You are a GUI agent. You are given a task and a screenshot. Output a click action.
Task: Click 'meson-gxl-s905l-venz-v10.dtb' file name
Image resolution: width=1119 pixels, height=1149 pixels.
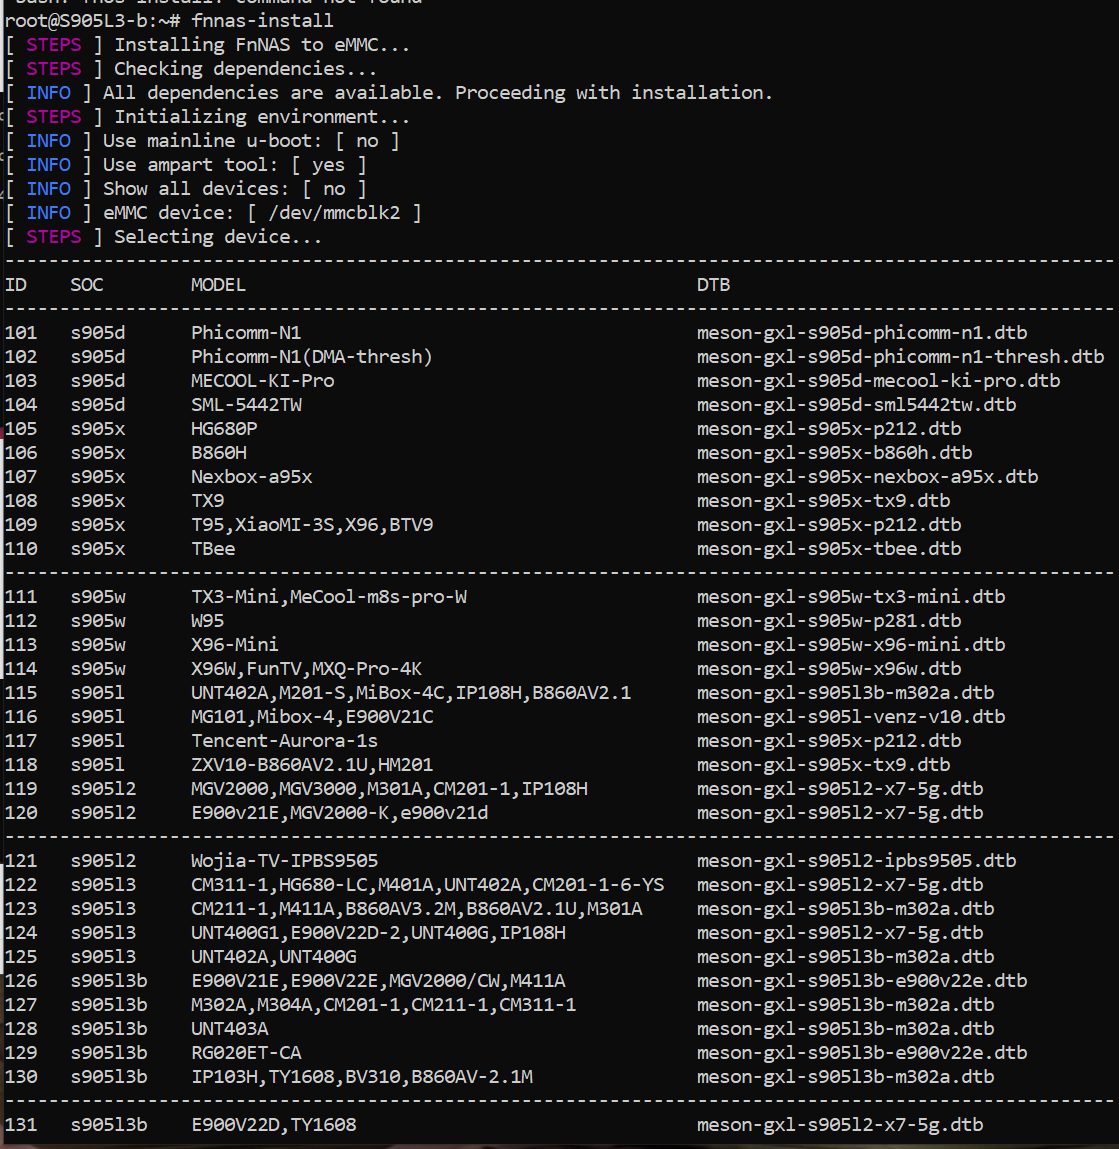coord(851,717)
